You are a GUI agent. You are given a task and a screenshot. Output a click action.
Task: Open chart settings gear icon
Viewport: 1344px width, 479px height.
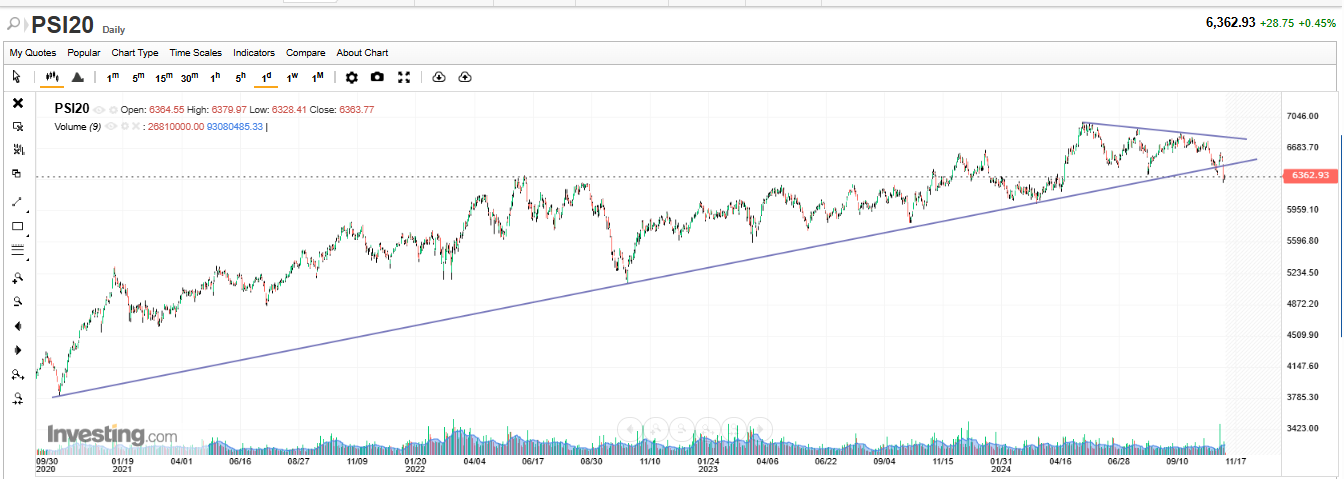click(351, 77)
